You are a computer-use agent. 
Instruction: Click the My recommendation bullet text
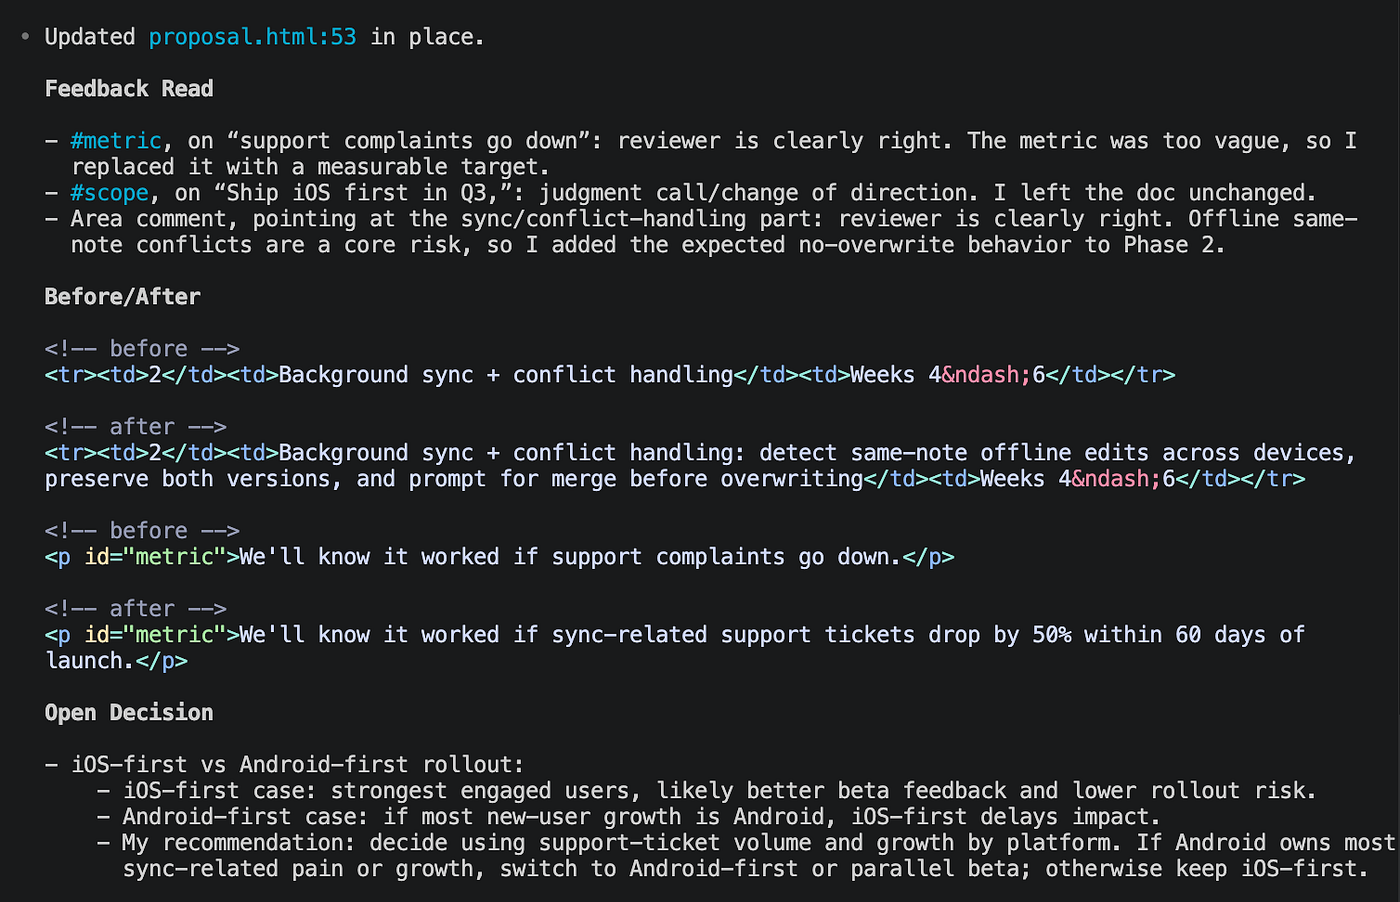[x=759, y=855]
